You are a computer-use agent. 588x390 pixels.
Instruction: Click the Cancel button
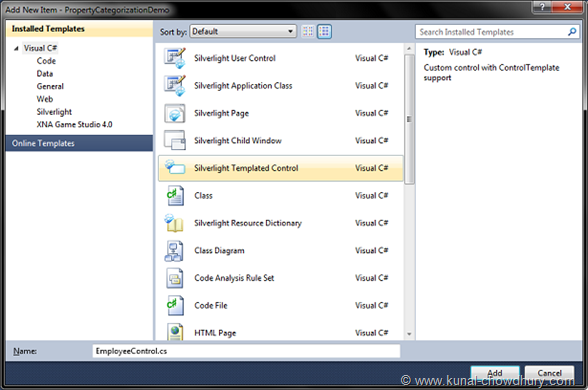pyautogui.click(x=549, y=373)
